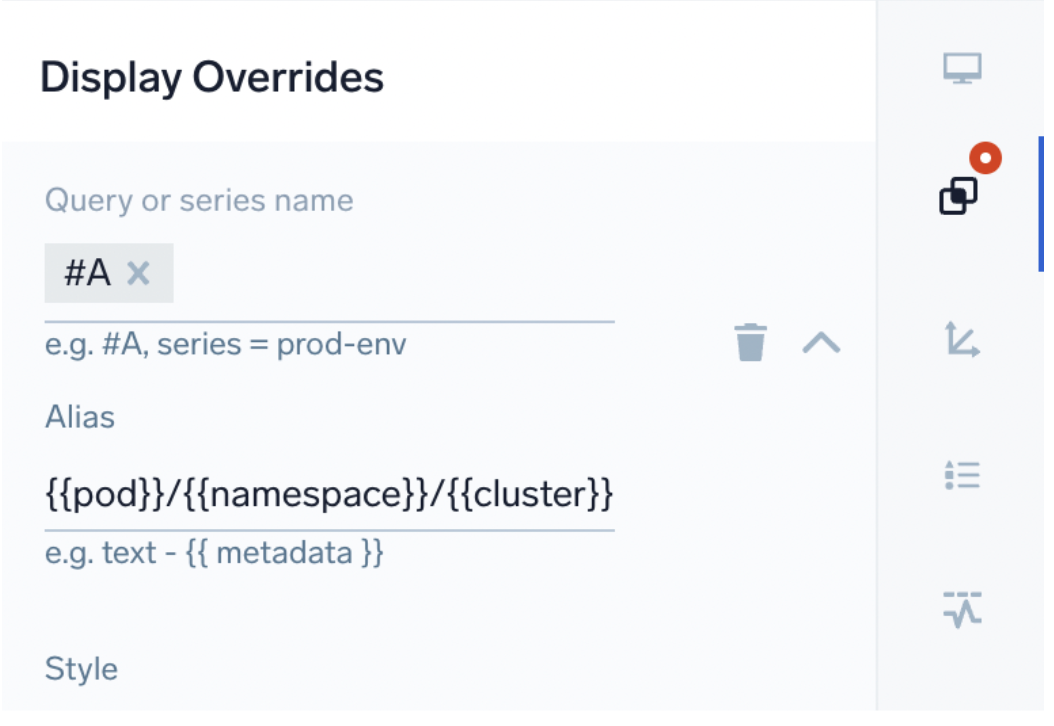Screen dimensions: 1054x726
Task: Open the display settings panel via monitor icon
Action: (x=961, y=68)
